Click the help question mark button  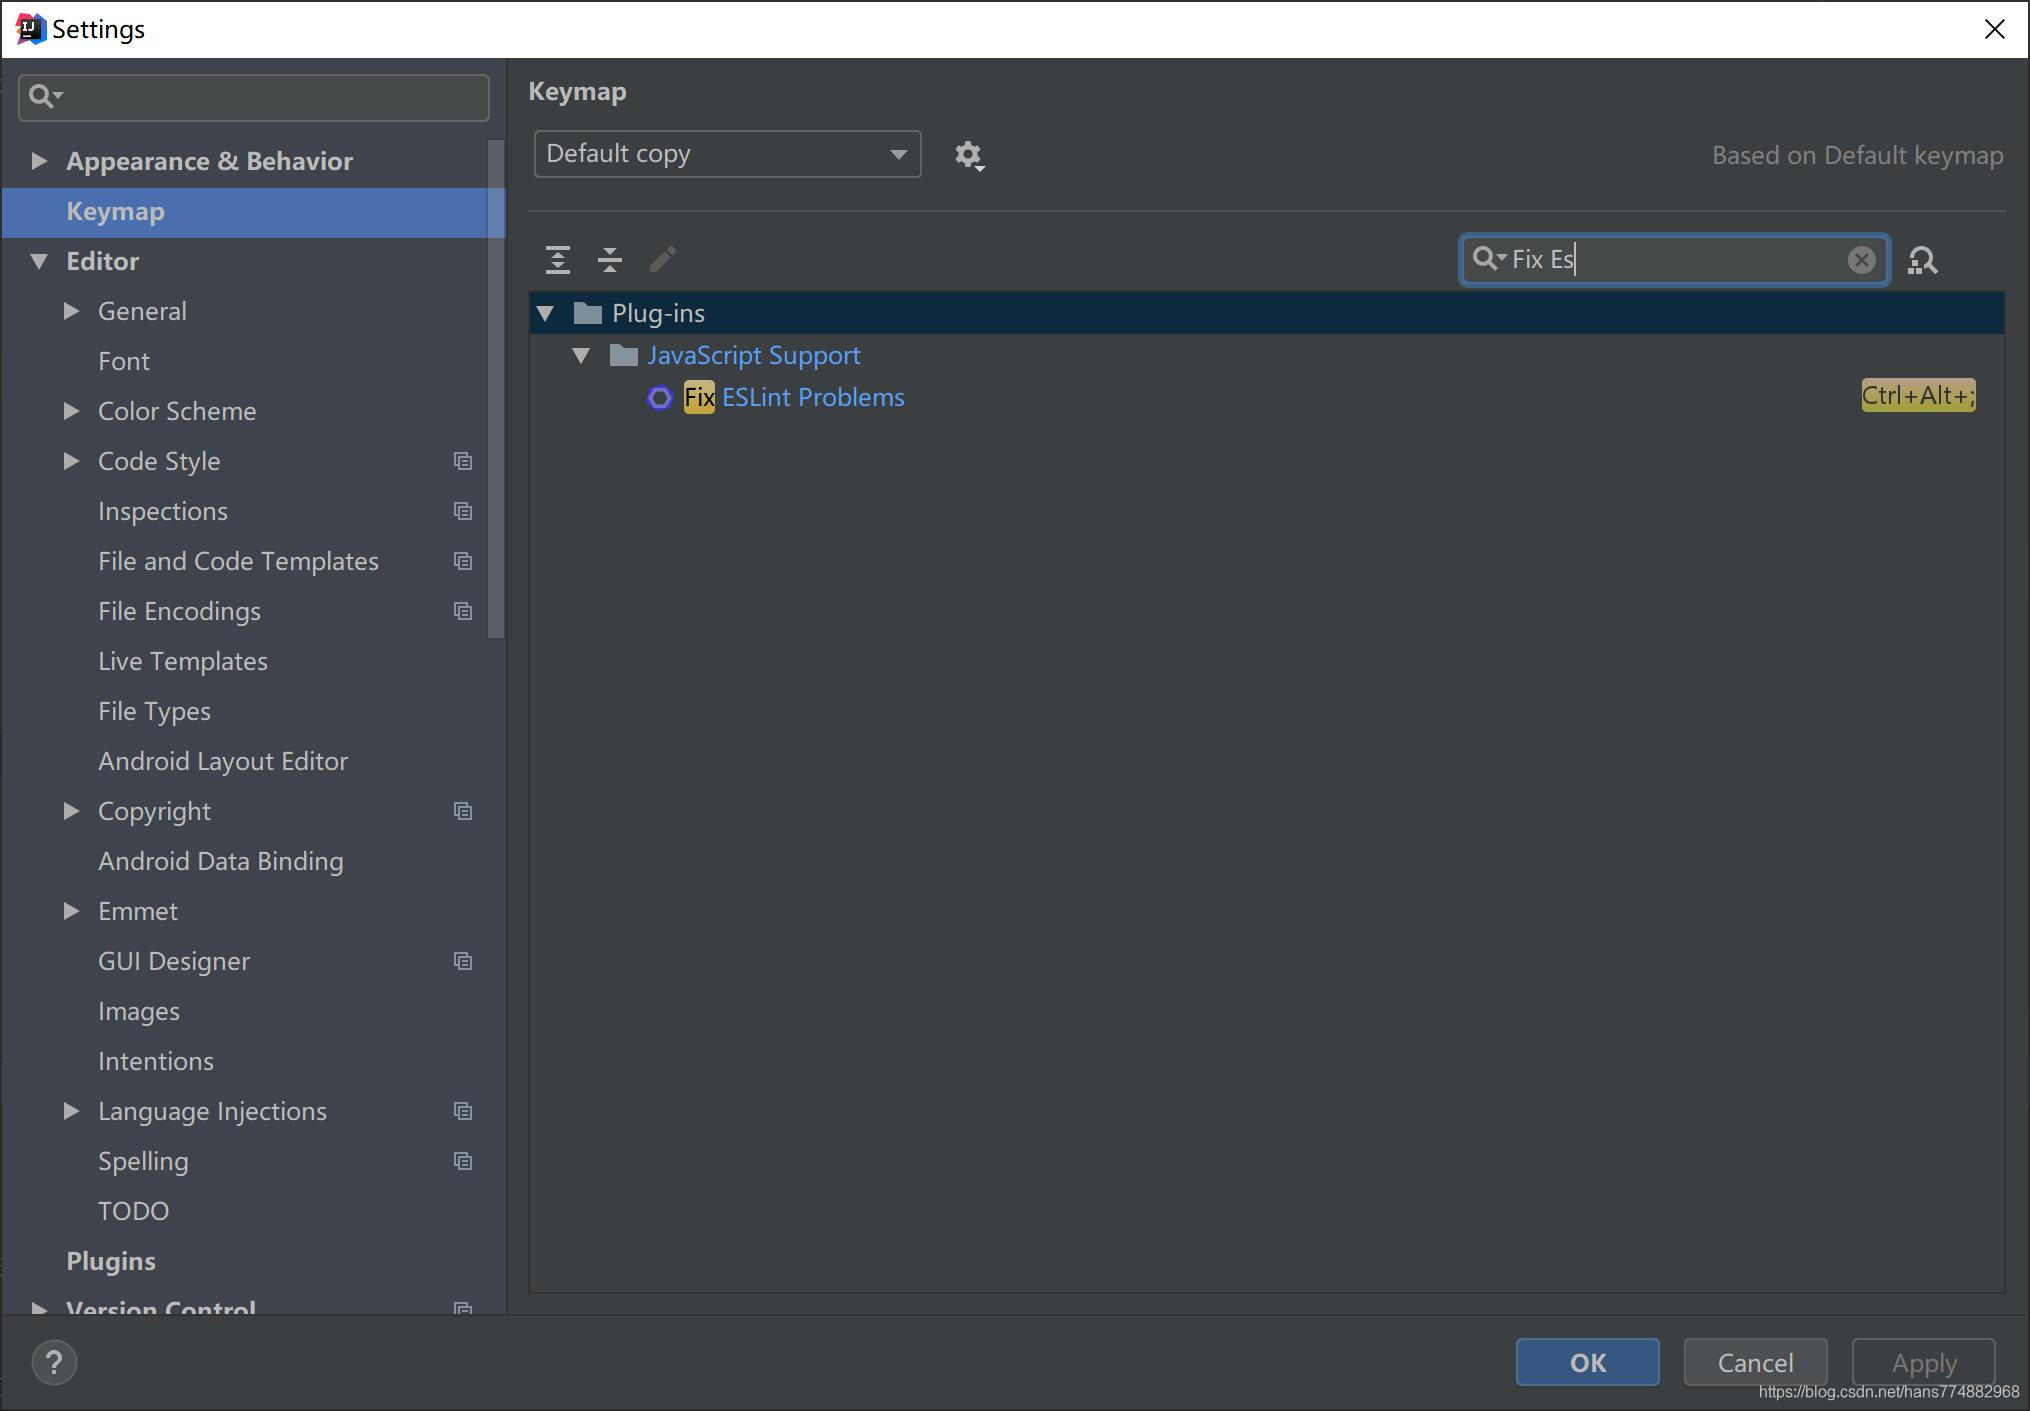(x=54, y=1362)
